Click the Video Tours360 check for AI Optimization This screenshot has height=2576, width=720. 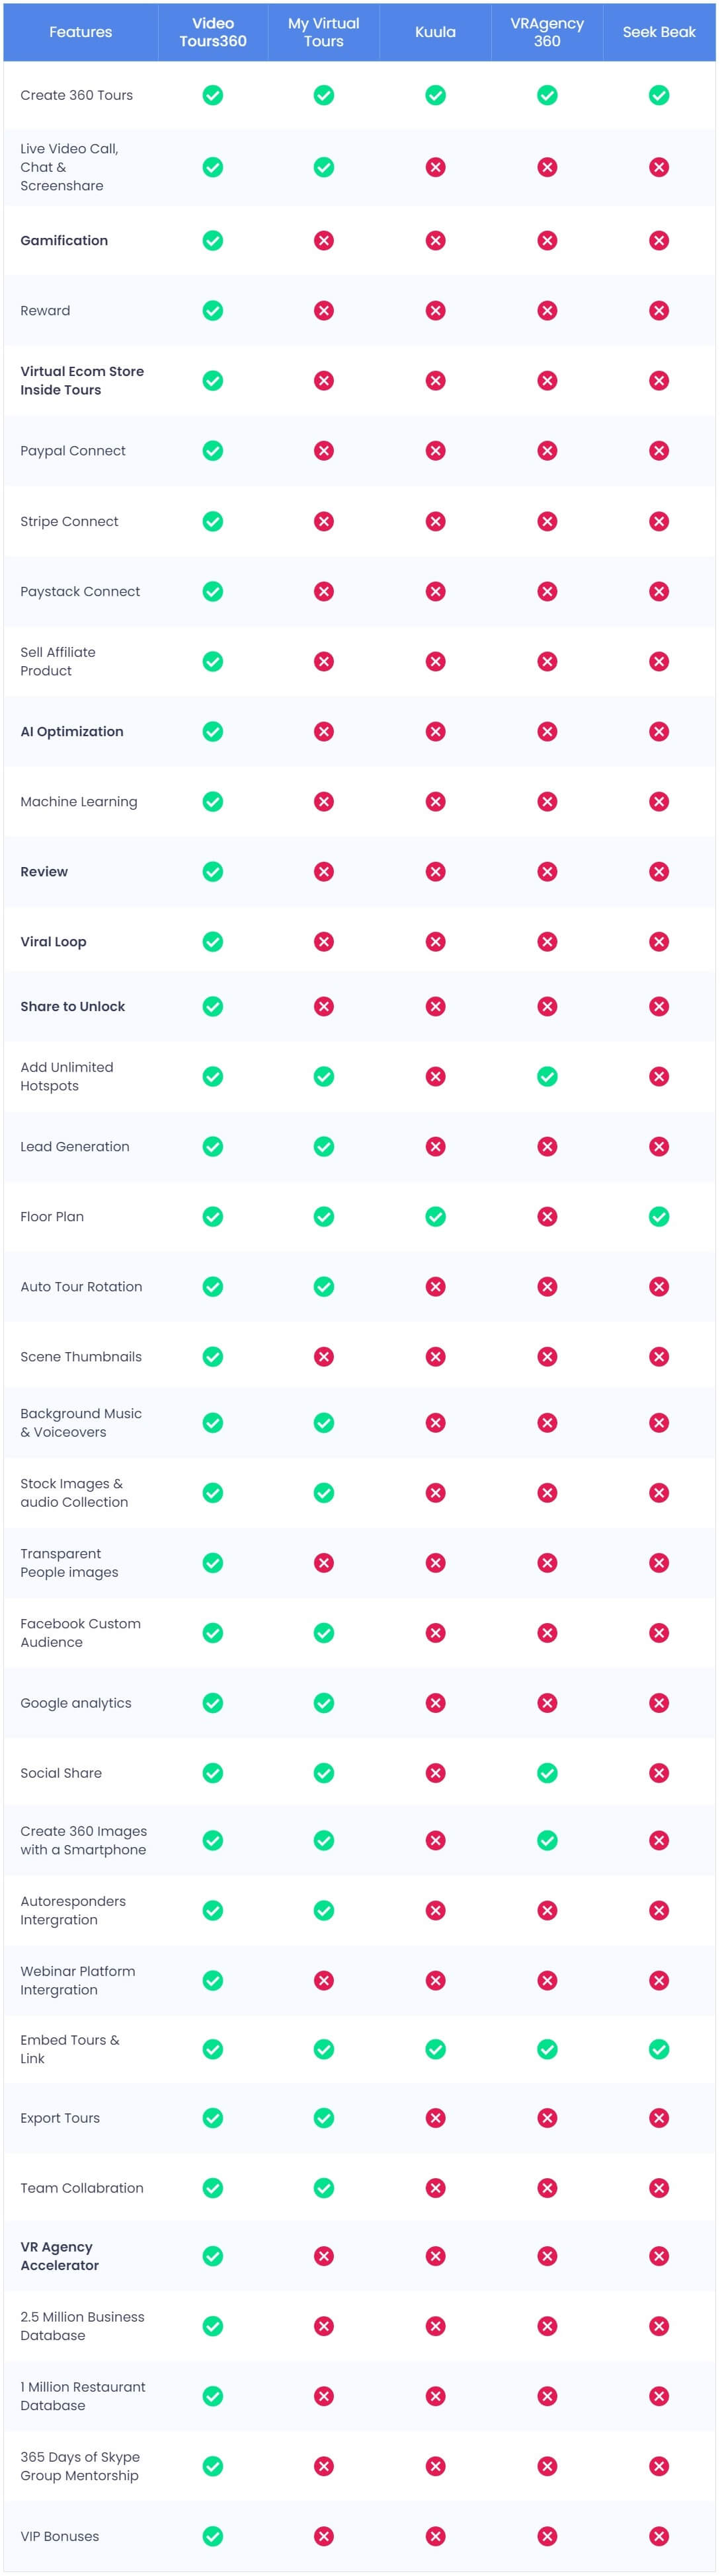coord(213,731)
